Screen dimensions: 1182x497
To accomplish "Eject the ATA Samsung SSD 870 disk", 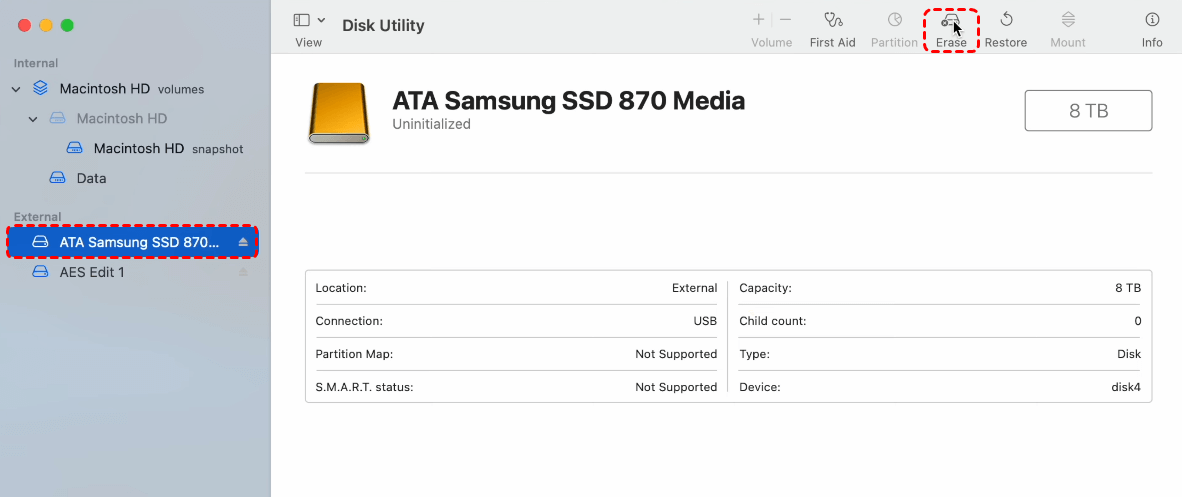I will [243, 242].
